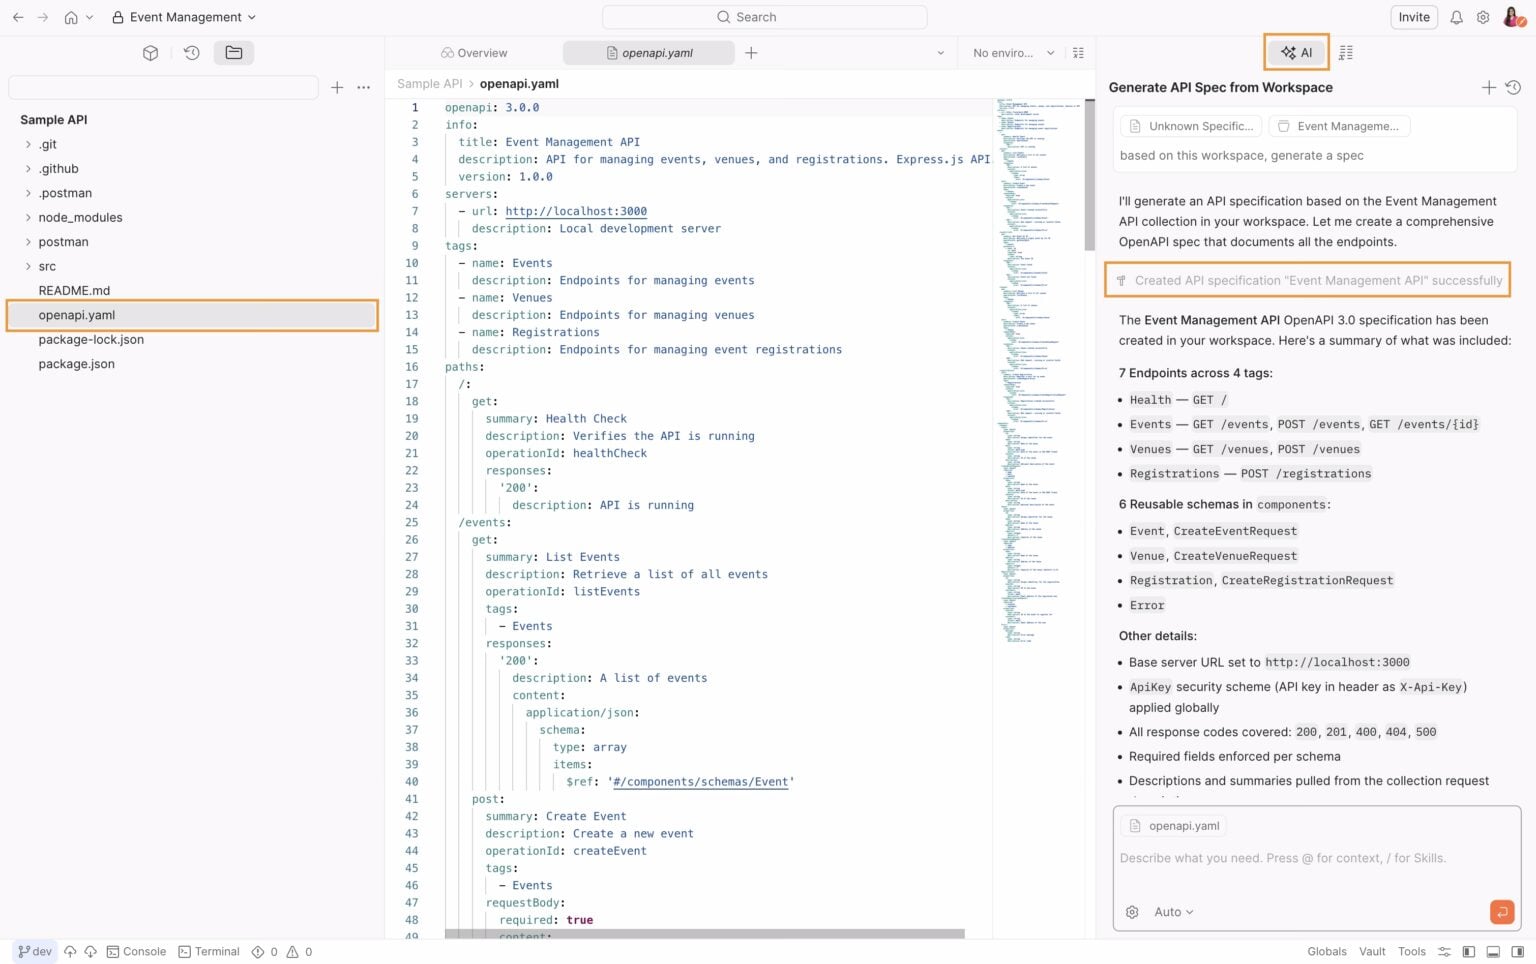Switch to the Overview tab
Viewport: 1536px width, 964px height.
click(474, 53)
